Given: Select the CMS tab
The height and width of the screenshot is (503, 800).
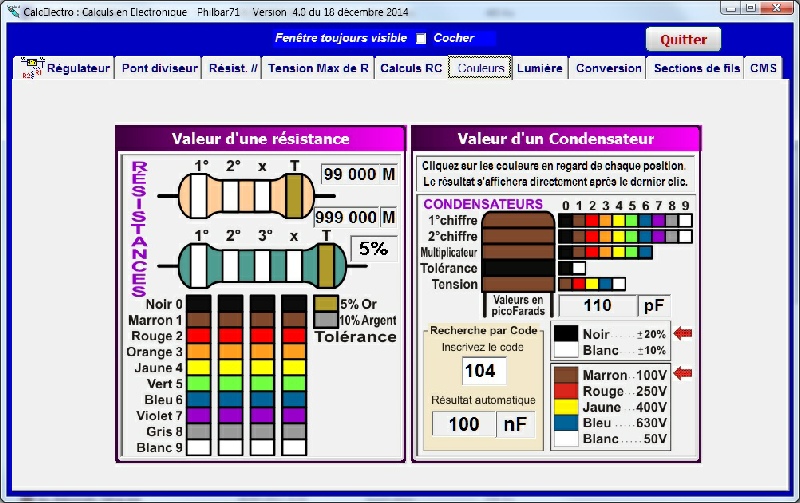Looking at the screenshot, I should tap(763, 68).
